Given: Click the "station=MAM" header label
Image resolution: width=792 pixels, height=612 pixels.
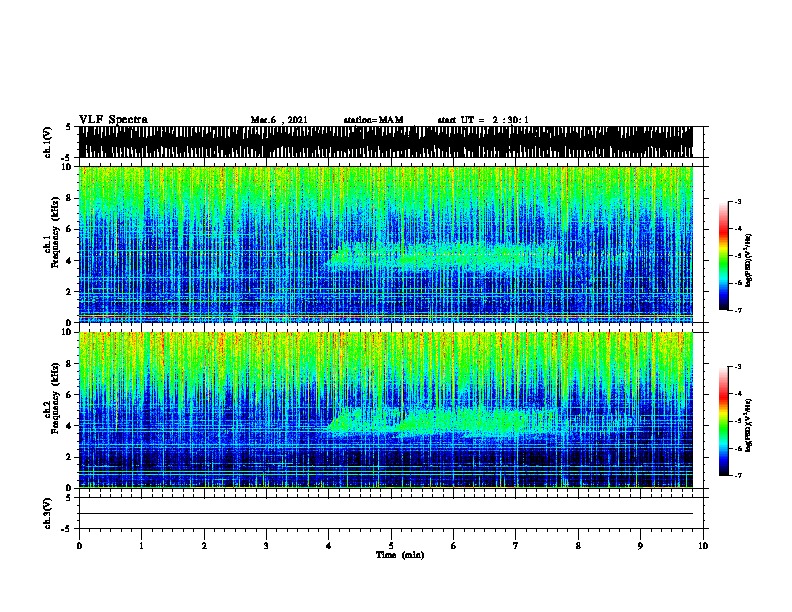Looking at the screenshot, I should pyautogui.click(x=373, y=120).
